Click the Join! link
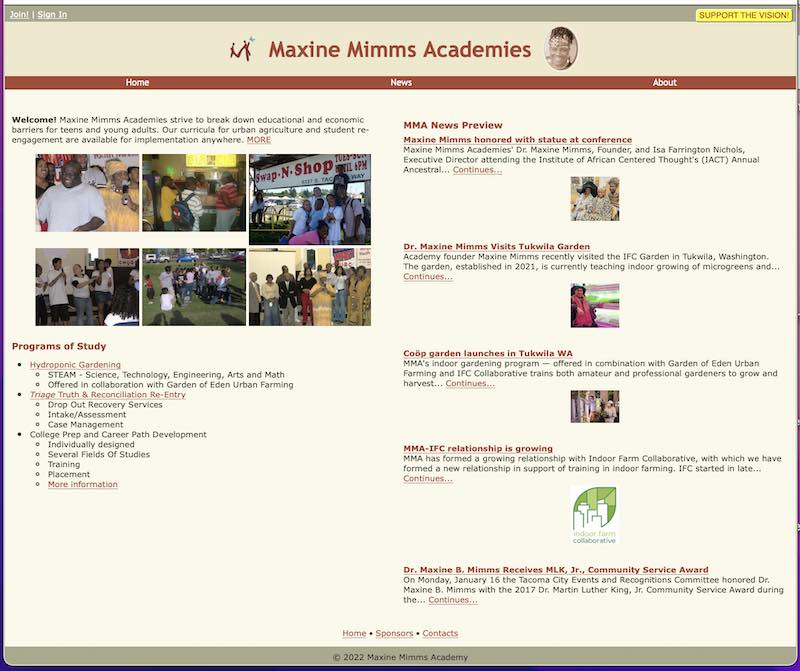The image size is (800, 671). (x=19, y=15)
